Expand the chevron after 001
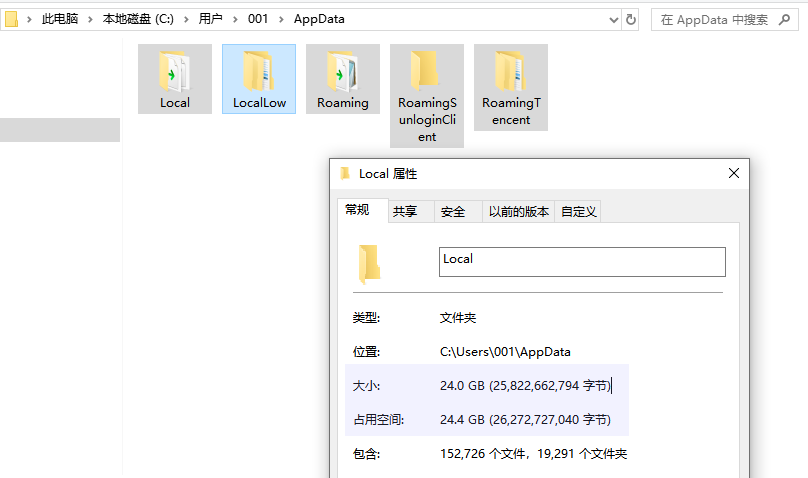Viewport: 808px width, 478px height. coord(281,20)
